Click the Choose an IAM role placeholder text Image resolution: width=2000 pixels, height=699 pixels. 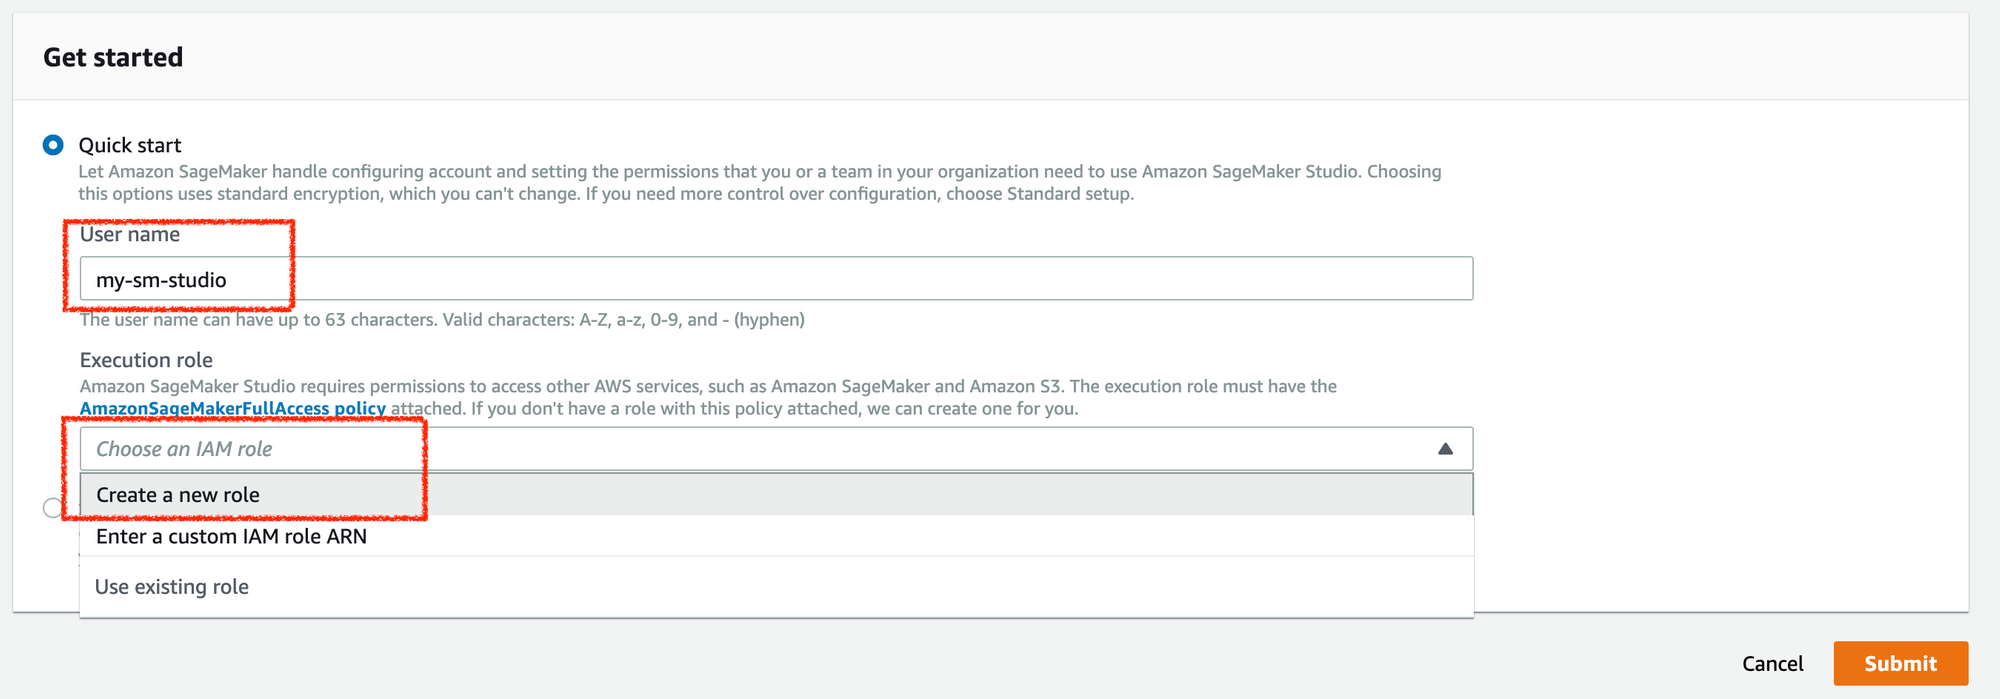pyautogui.click(x=184, y=449)
